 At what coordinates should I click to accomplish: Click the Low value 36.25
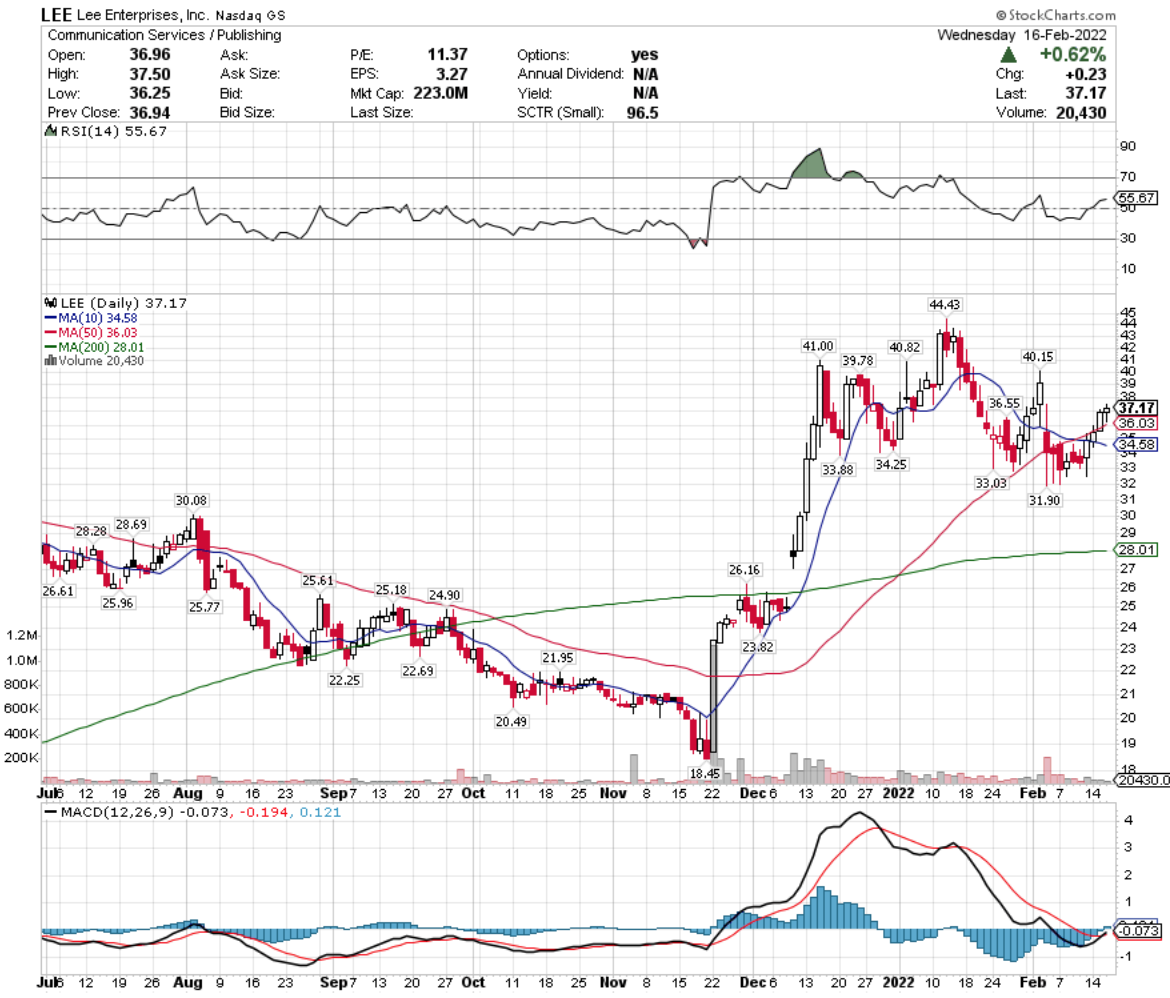point(150,93)
